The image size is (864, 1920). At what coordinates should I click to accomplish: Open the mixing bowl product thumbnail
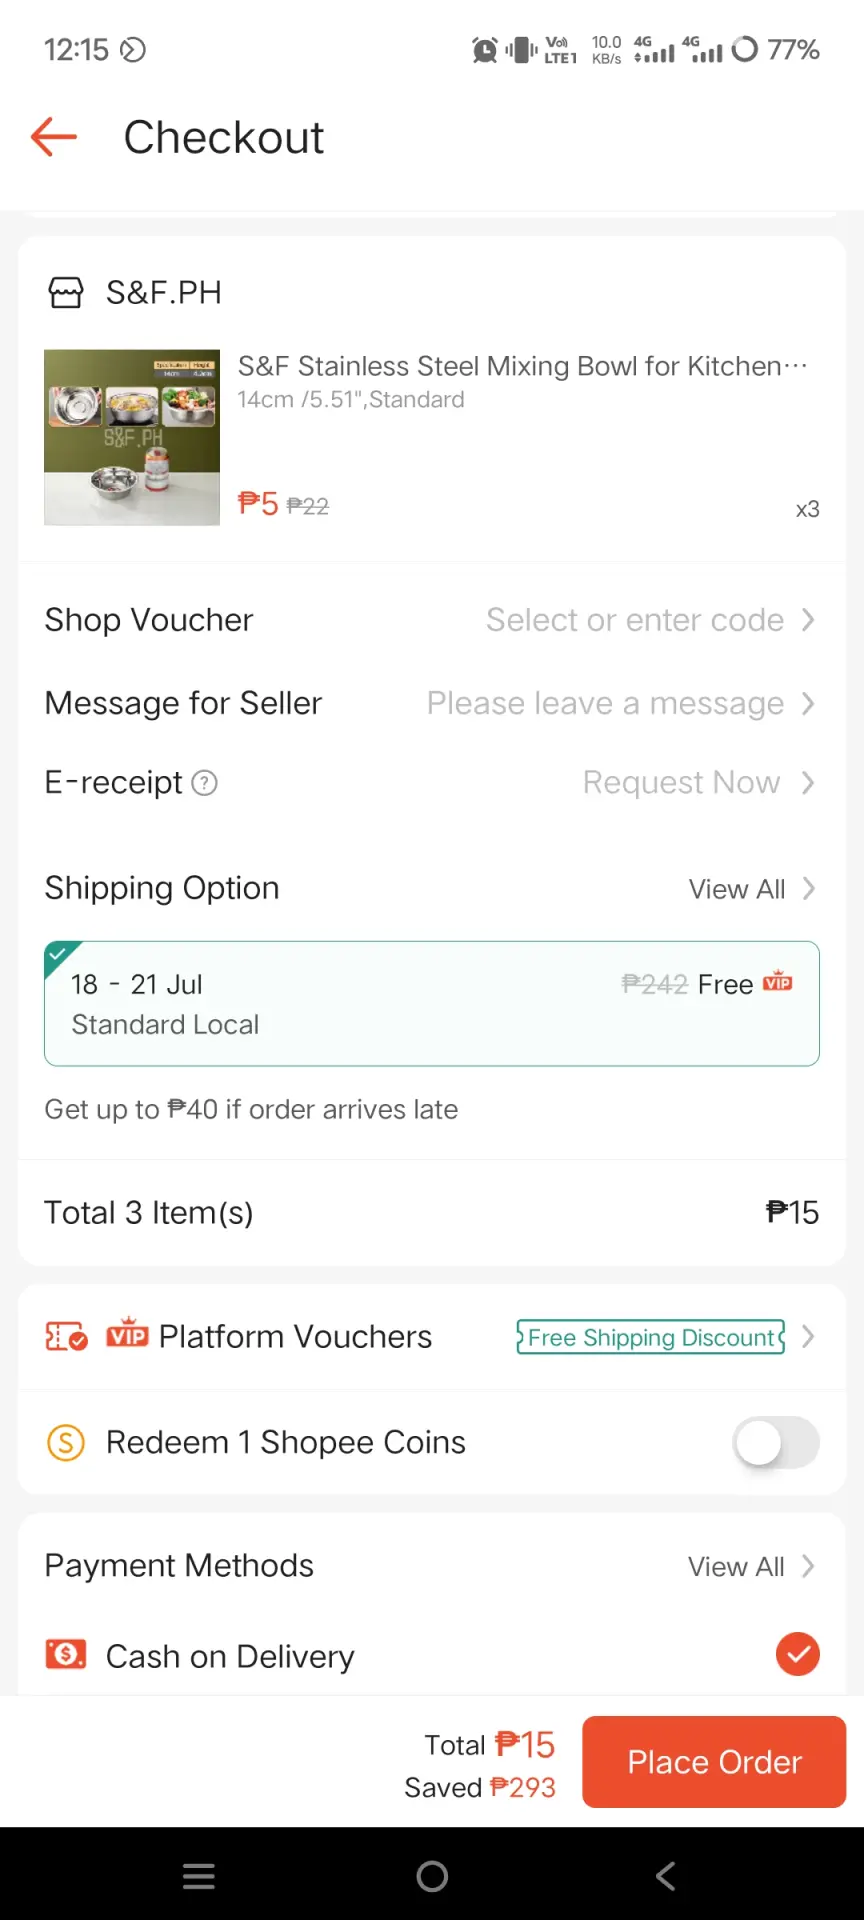tap(132, 437)
